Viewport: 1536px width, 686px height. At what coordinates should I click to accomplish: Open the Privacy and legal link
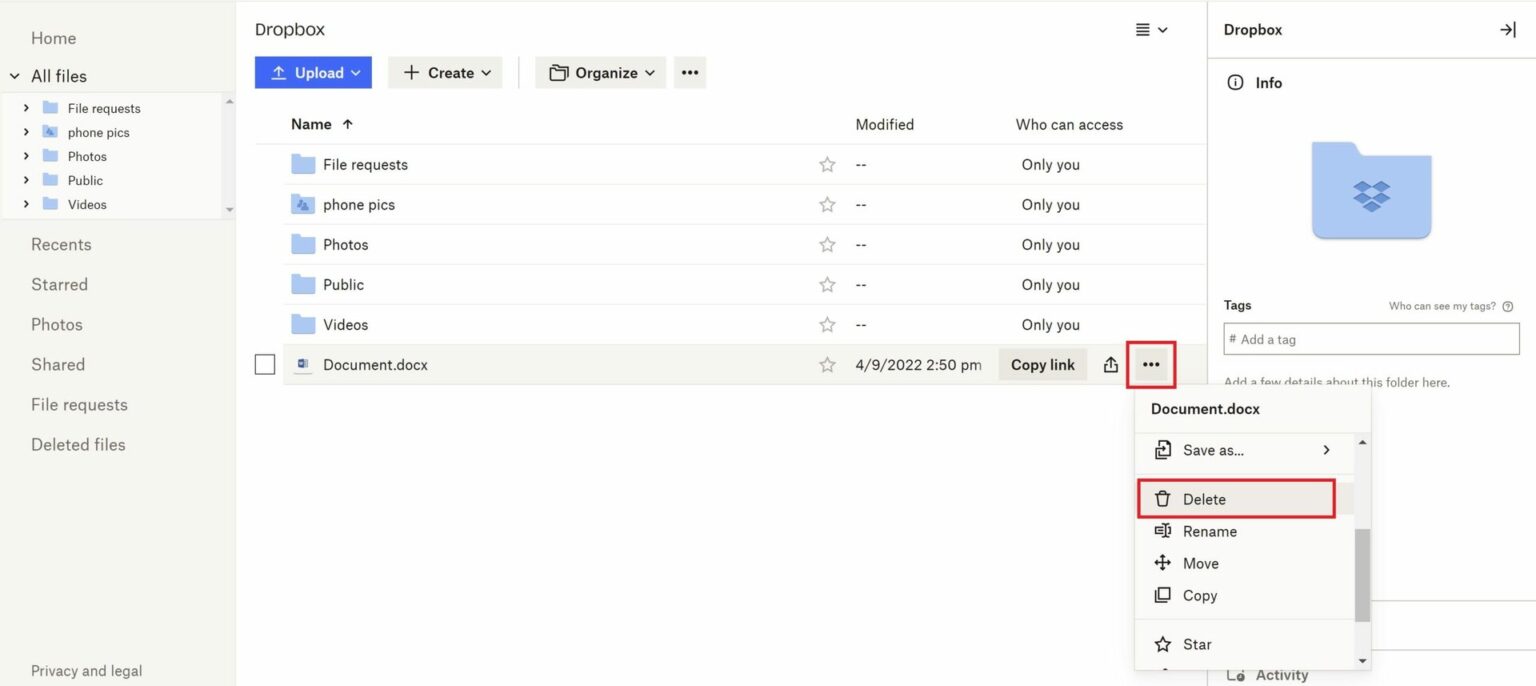point(87,670)
